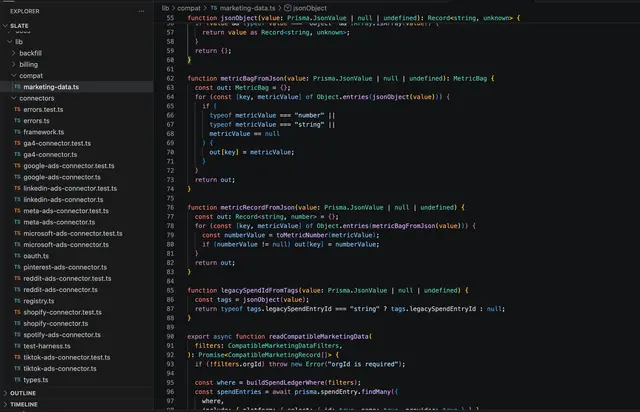Click the lib breadcrumb segment
This screenshot has height=412, width=640.
pyautogui.click(x=165, y=8)
